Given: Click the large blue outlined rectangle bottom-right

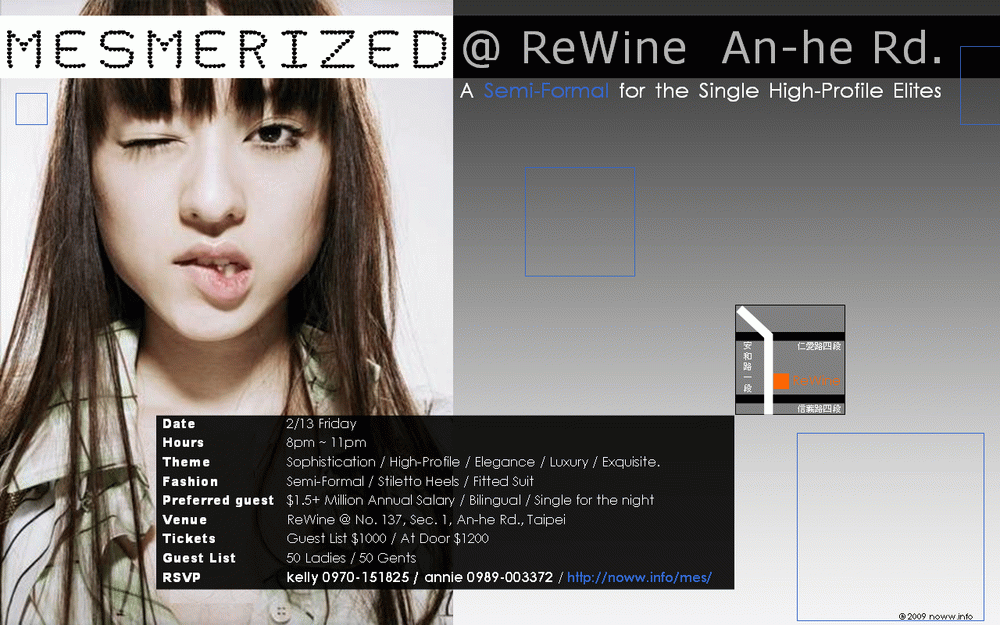Looking at the screenshot, I should coord(890,526).
